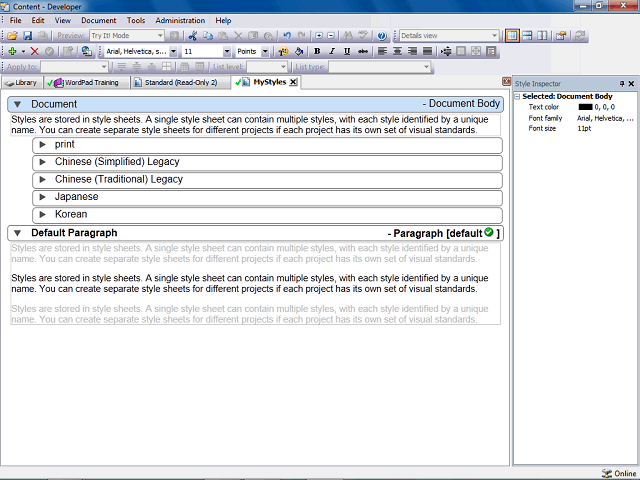Click the Online status bar indicator
This screenshot has width=640, height=480.
tap(618, 473)
